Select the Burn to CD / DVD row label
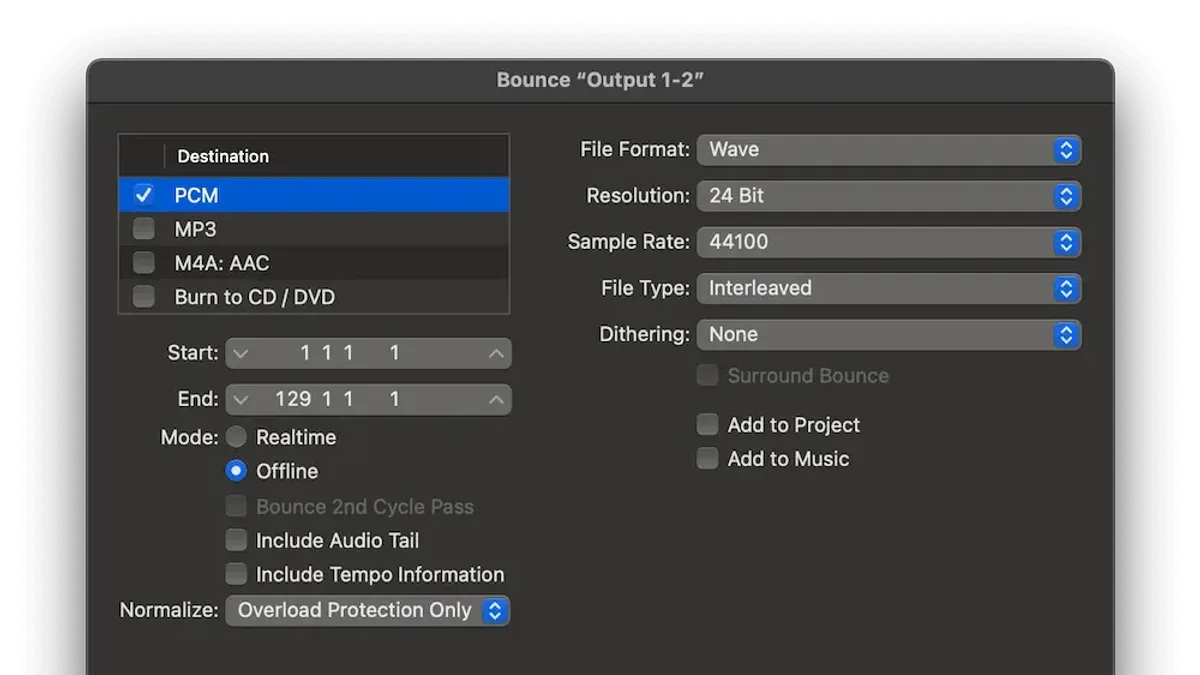Screen dimensions: 1200x675 coord(254,297)
